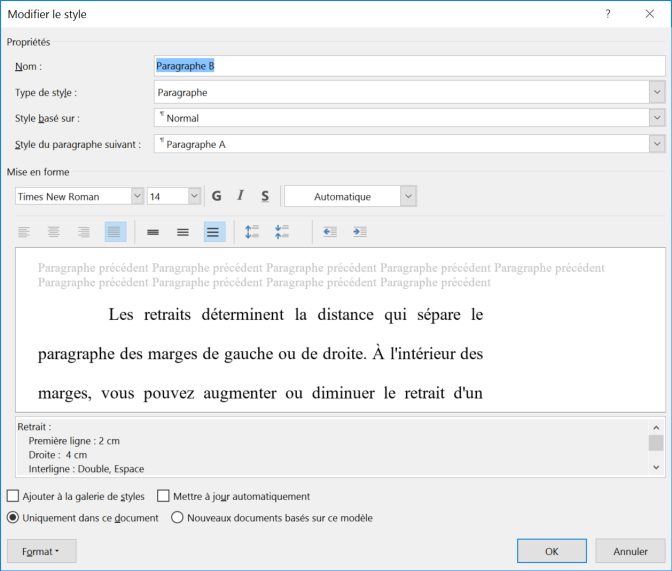Click 'Interligne : Double, Espace' line
This screenshot has width=672, height=571.
tap(86, 469)
